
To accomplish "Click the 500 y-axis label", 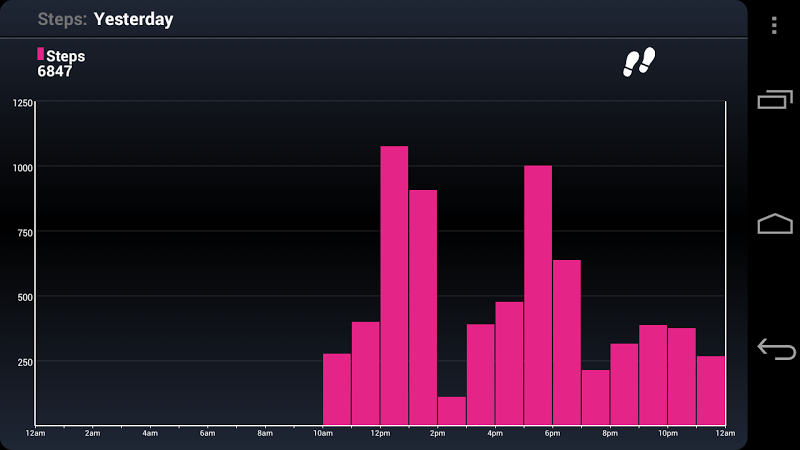I will point(25,297).
